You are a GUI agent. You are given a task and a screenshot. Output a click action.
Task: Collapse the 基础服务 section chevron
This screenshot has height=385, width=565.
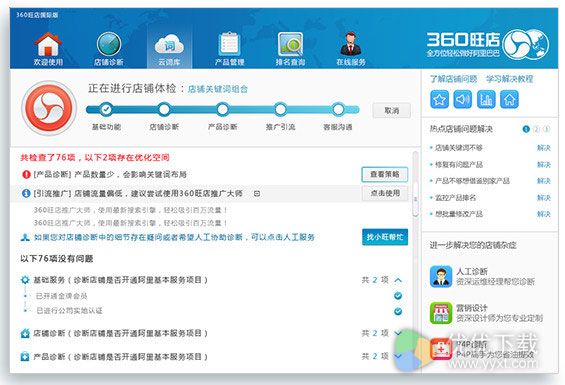tap(398, 280)
